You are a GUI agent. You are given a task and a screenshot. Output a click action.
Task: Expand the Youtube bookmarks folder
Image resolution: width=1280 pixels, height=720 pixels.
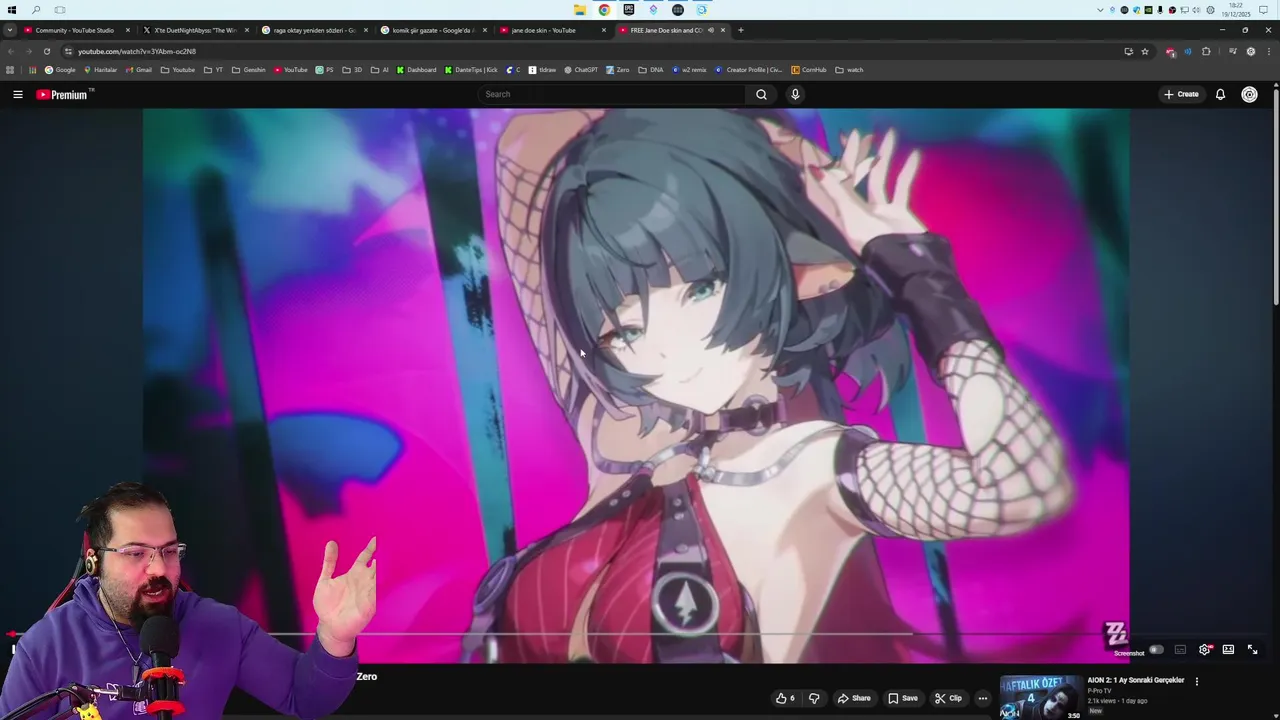(178, 70)
